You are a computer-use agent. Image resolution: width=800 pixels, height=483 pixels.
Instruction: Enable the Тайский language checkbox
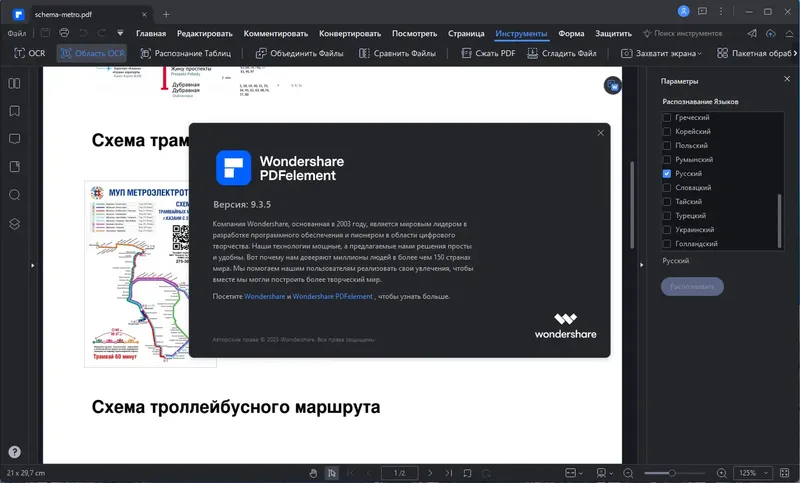666,201
